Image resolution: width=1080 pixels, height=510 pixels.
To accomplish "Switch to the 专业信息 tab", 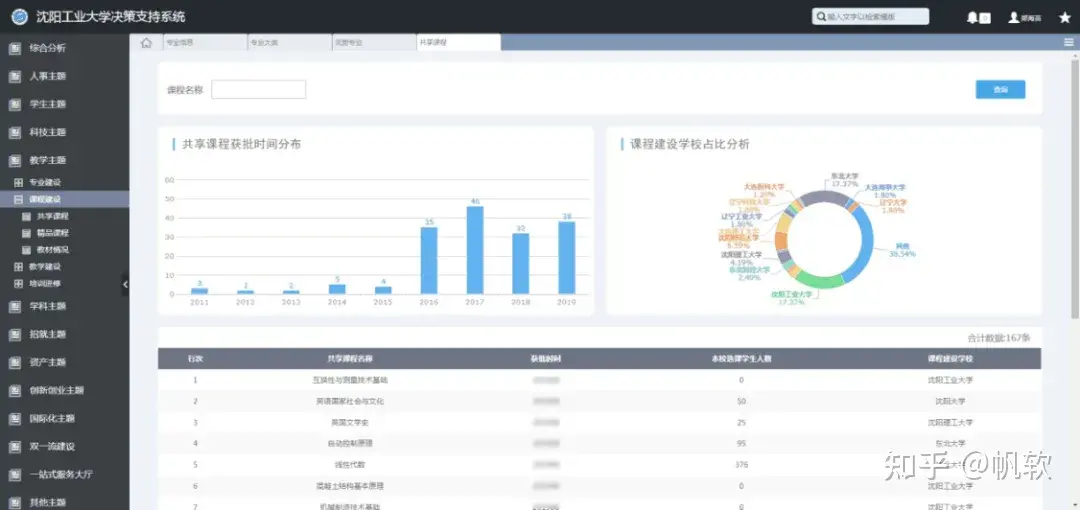I will coord(205,43).
